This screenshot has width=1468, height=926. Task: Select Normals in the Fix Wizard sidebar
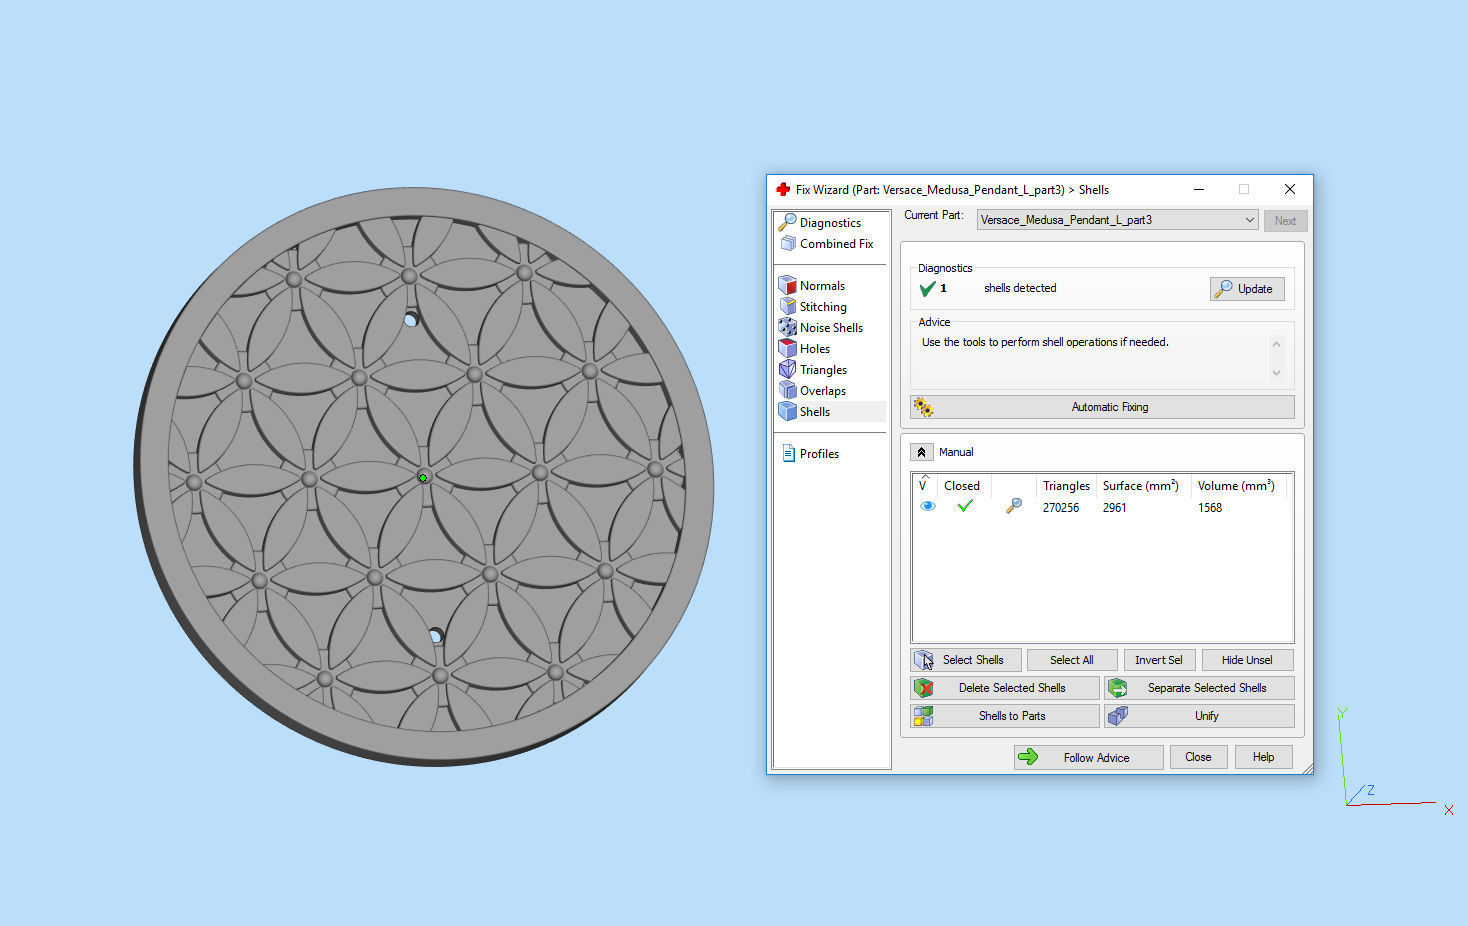tap(812, 286)
